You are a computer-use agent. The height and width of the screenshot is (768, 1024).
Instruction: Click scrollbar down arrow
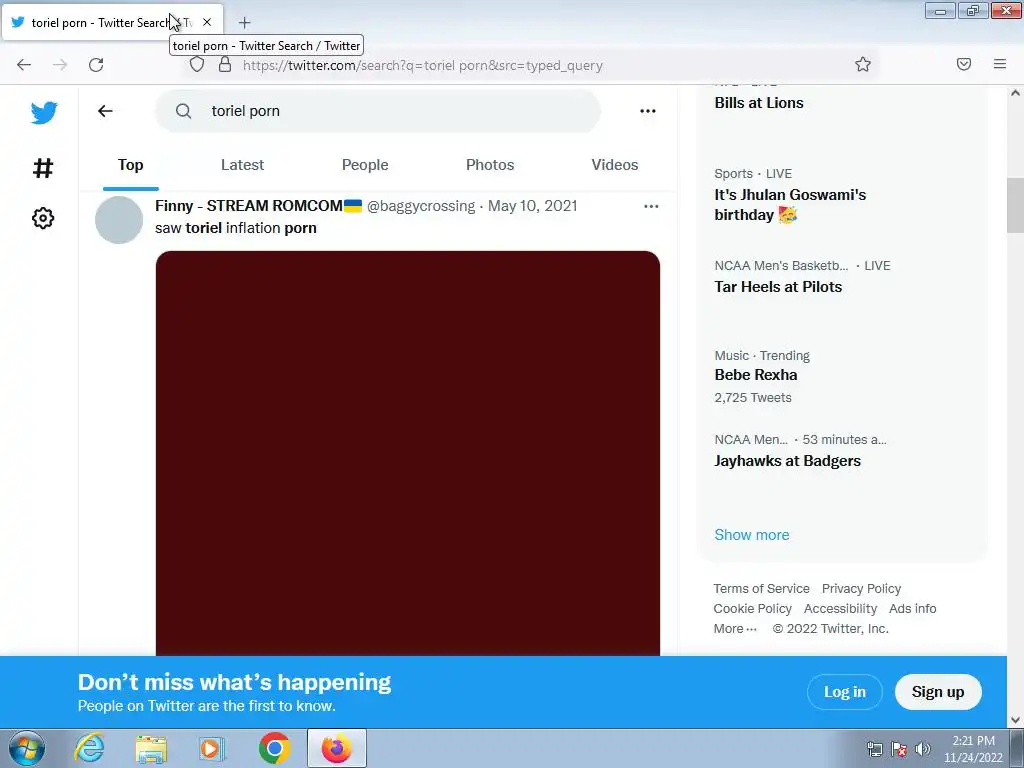click(x=1015, y=720)
